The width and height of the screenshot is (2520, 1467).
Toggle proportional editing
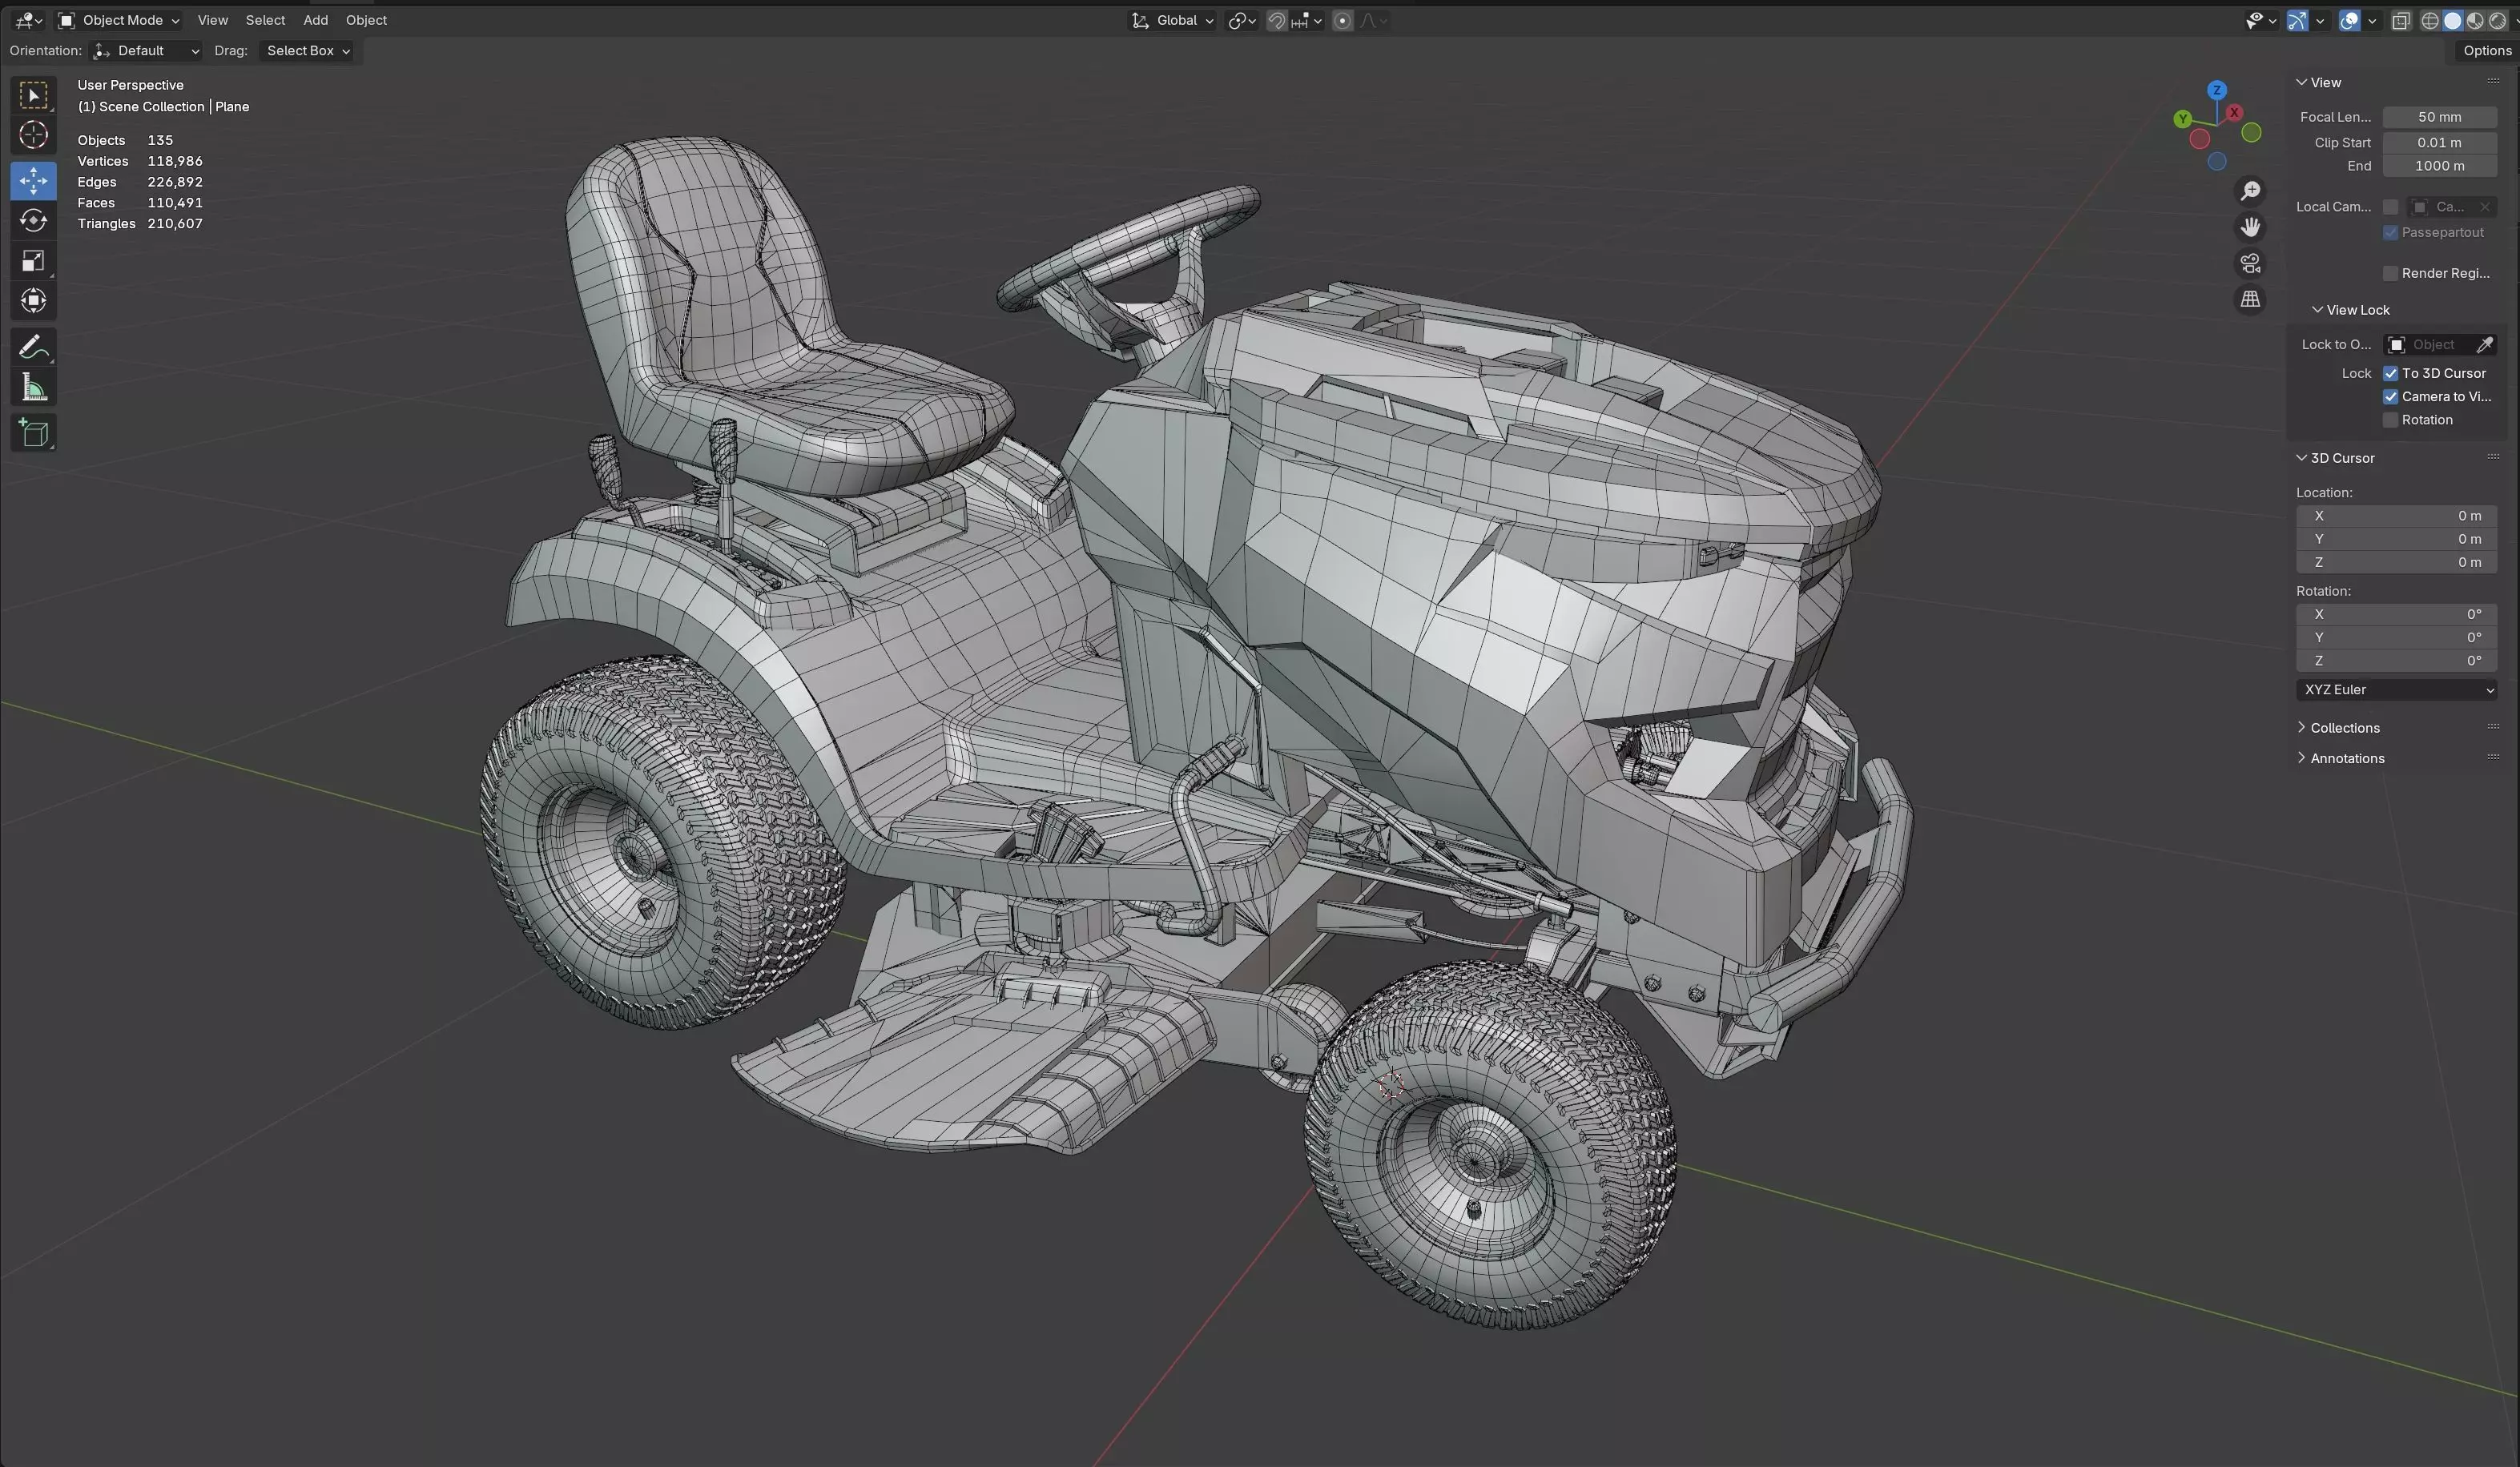pyautogui.click(x=1343, y=21)
